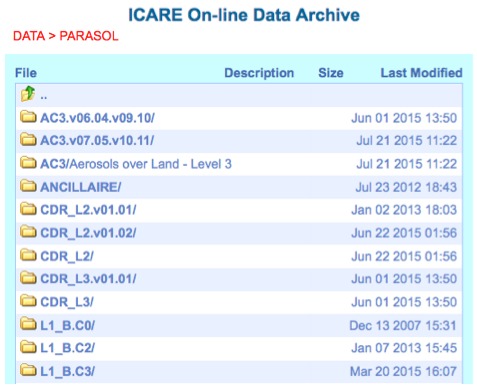Go to DATA in the breadcrumb
Image resolution: width=477 pixels, height=385 pixels.
pyautogui.click(x=29, y=36)
